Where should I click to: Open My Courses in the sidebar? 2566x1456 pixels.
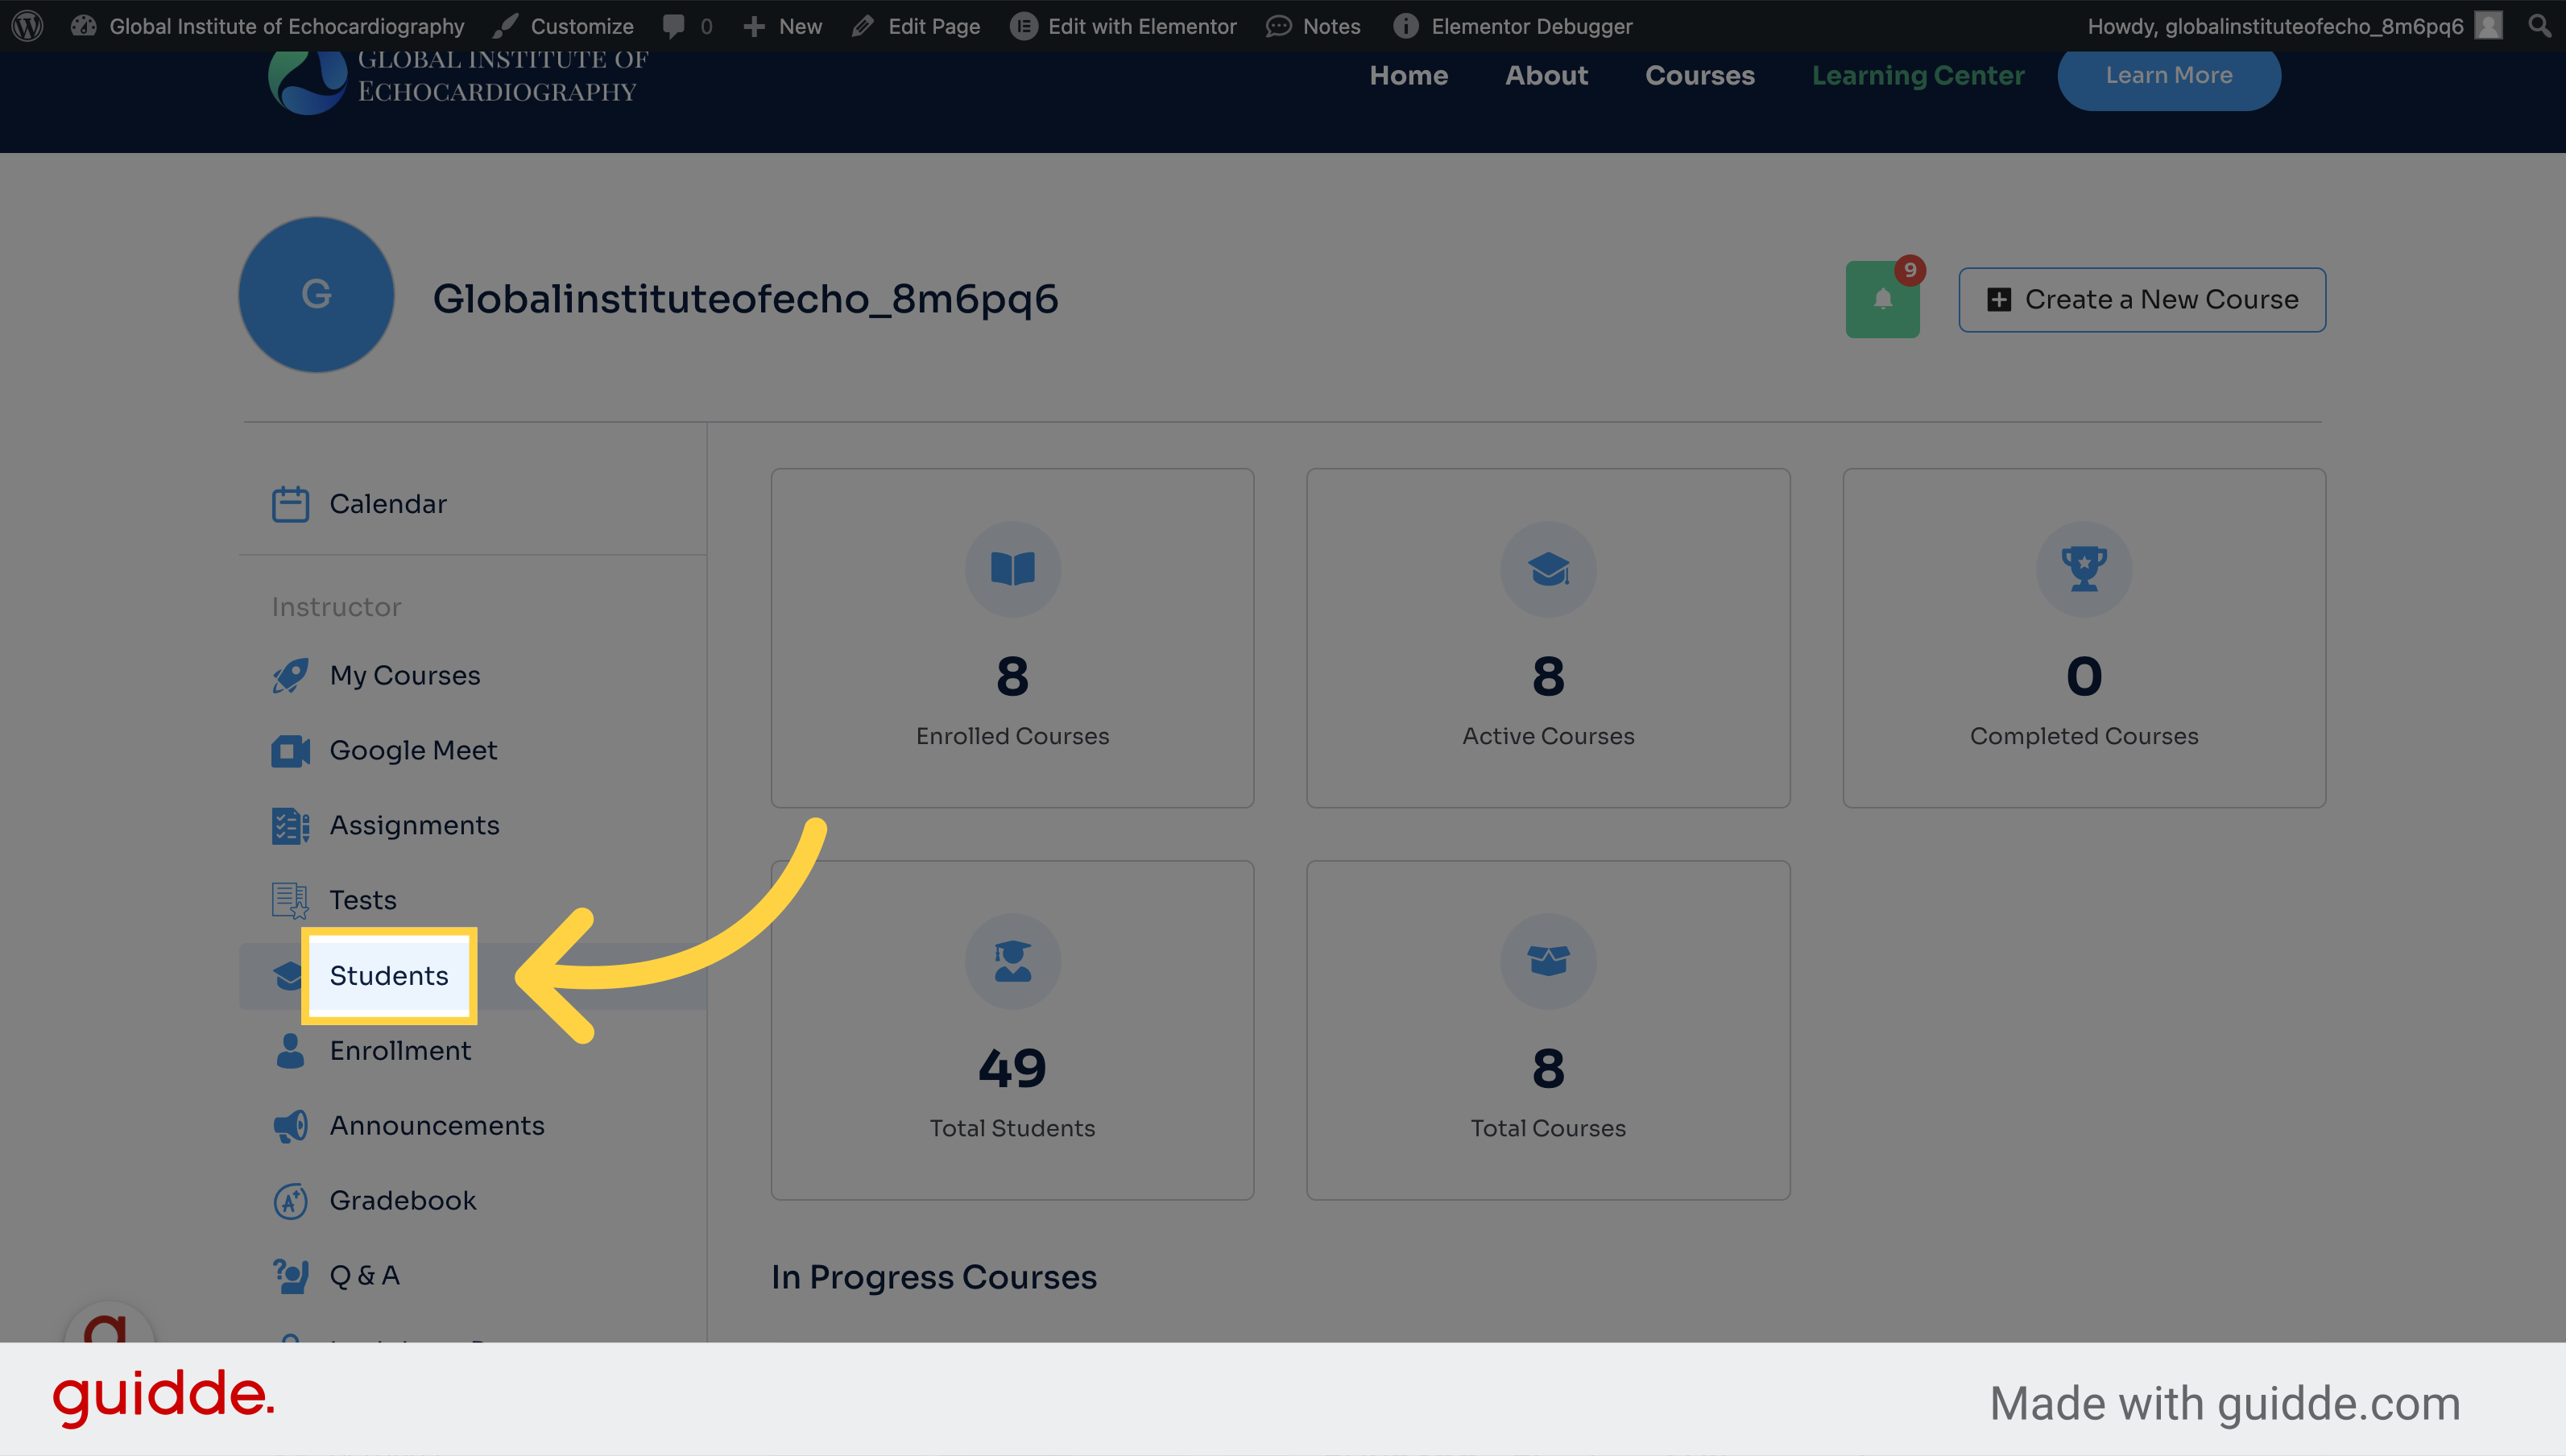405,676
